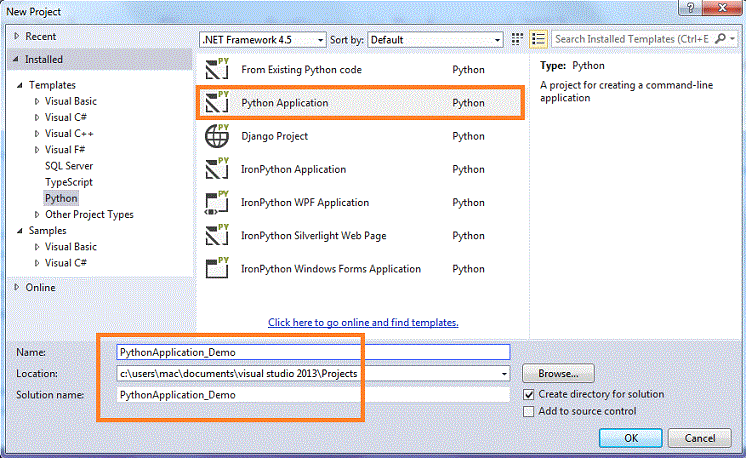Pick the IronPython Silverlight Web Page icon
The width and height of the screenshot is (746, 458).
click(x=217, y=235)
